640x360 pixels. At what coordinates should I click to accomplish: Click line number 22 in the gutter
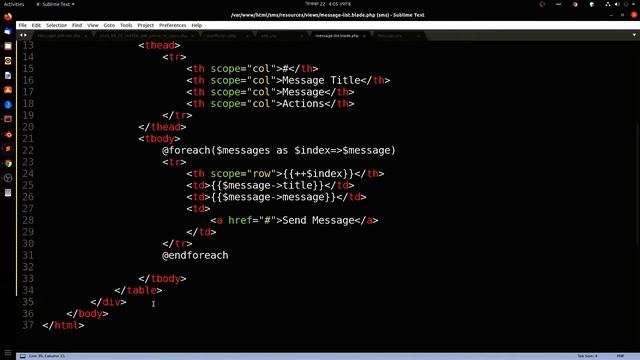(28, 150)
